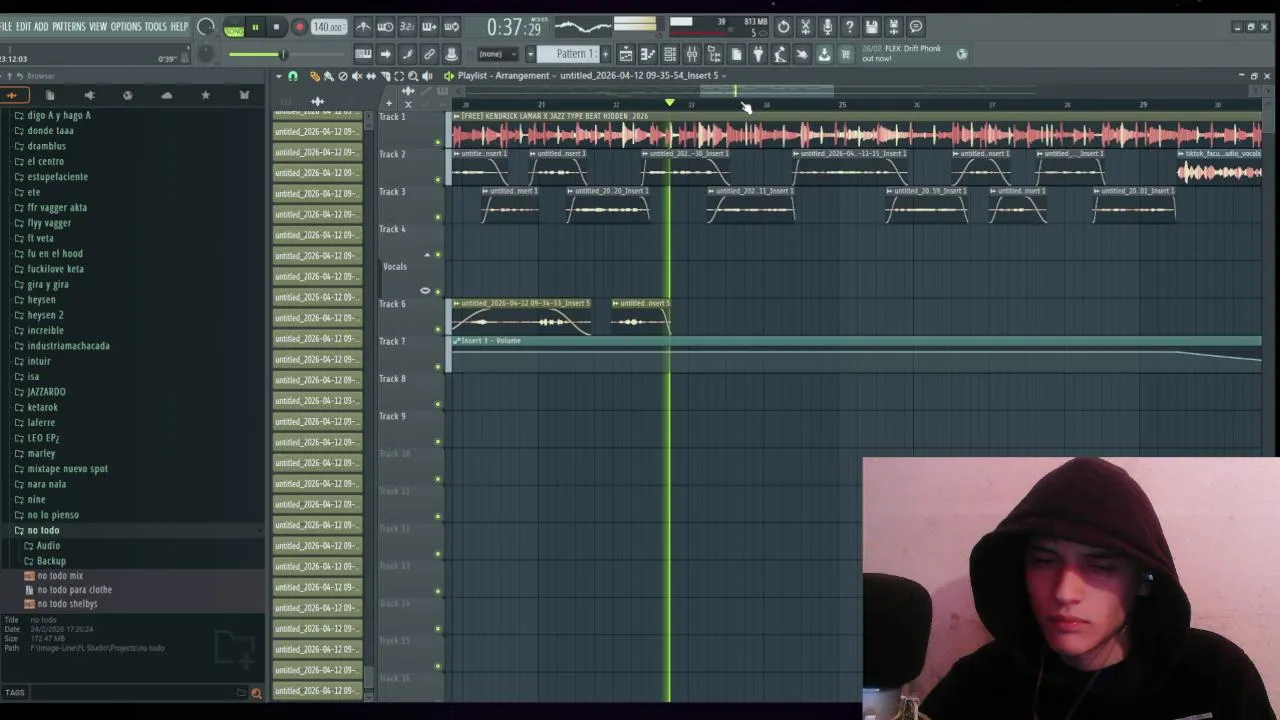Click the 140 tempo field
1280x720 pixels.
tap(328, 27)
